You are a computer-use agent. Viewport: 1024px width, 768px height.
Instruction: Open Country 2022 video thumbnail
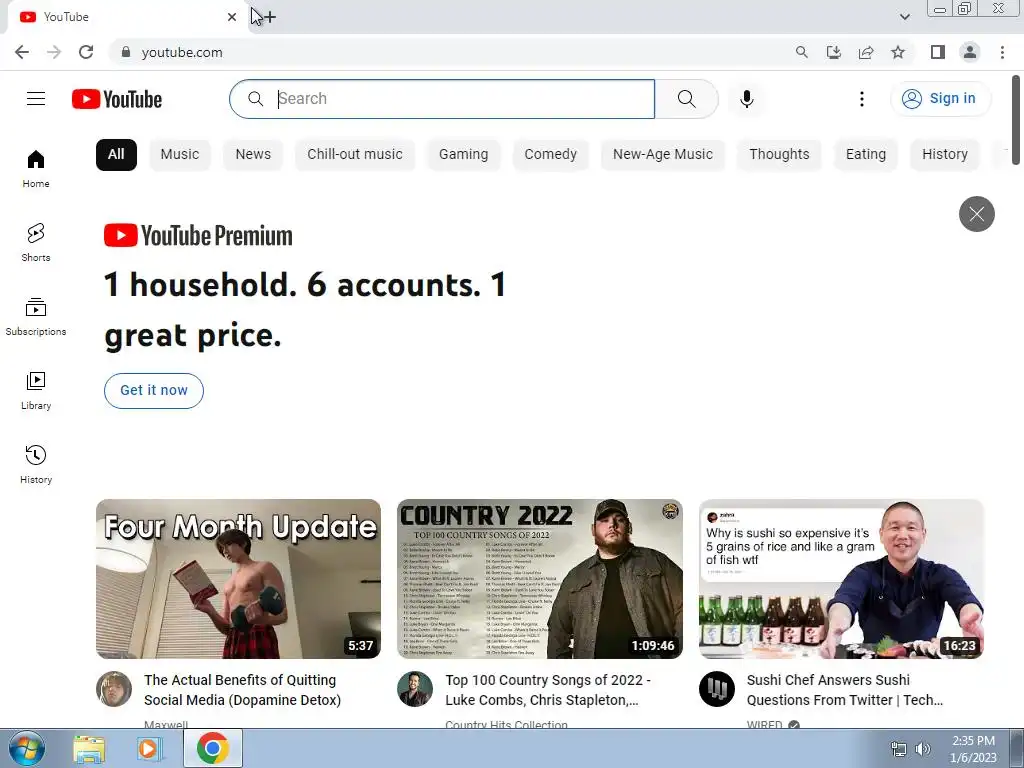(x=539, y=579)
